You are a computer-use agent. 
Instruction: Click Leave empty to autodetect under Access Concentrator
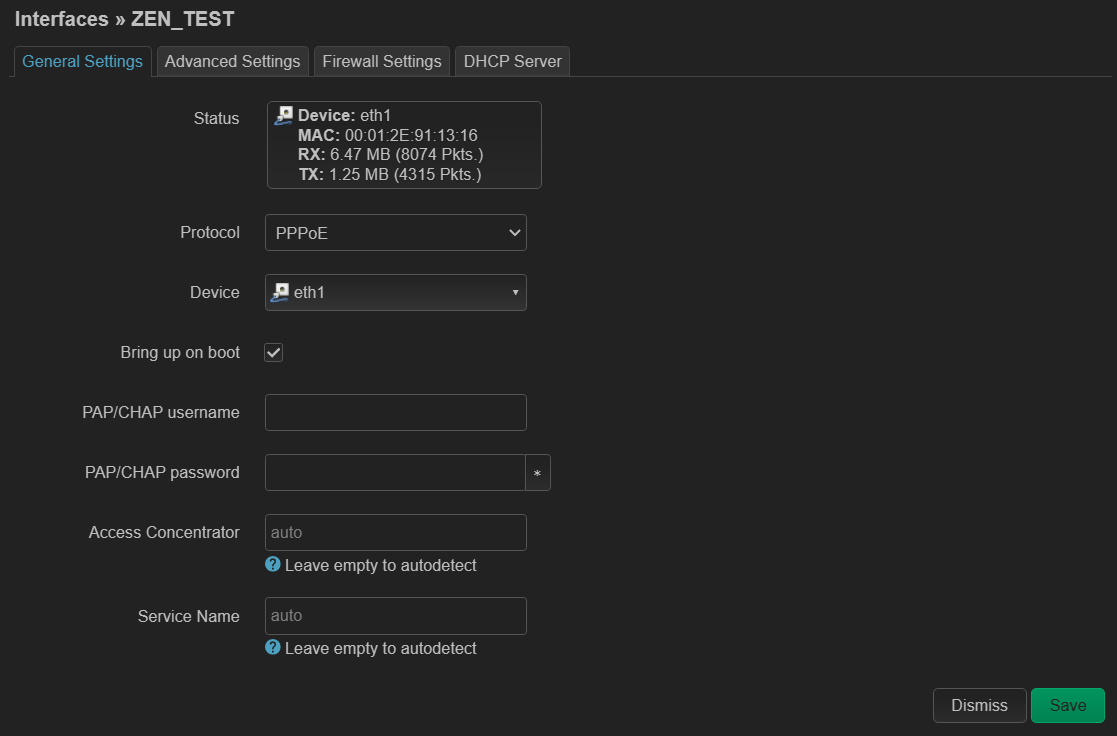pyautogui.click(x=380, y=566)
